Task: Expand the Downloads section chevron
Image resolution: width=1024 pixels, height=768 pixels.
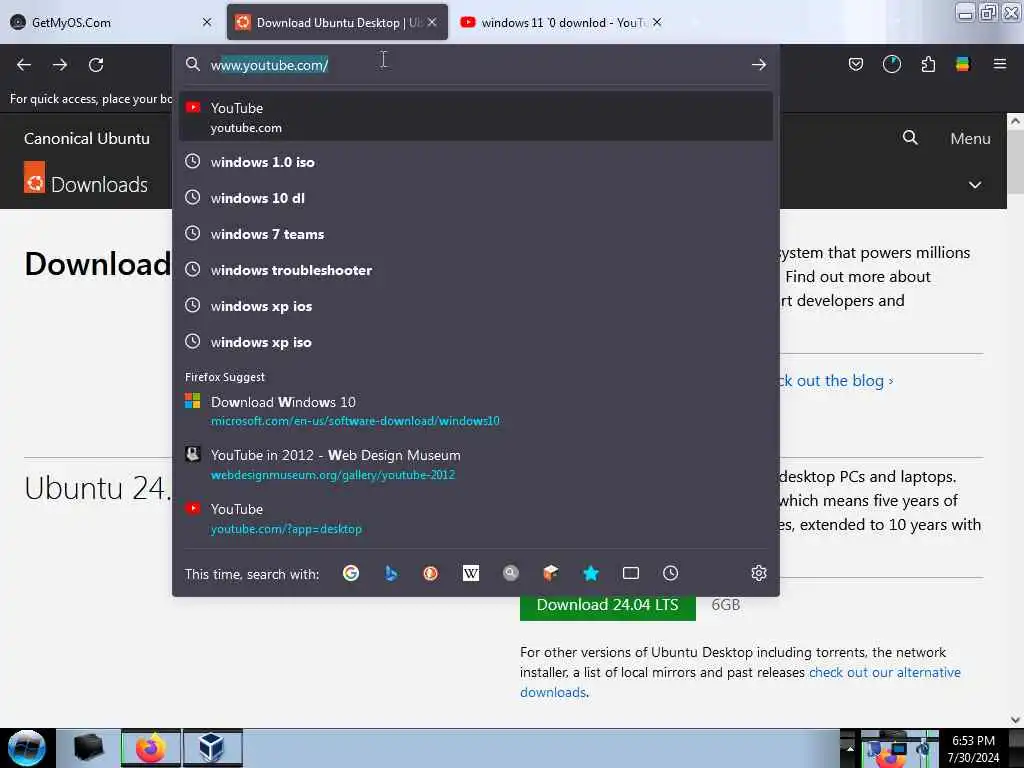Action: click(975, 185)
